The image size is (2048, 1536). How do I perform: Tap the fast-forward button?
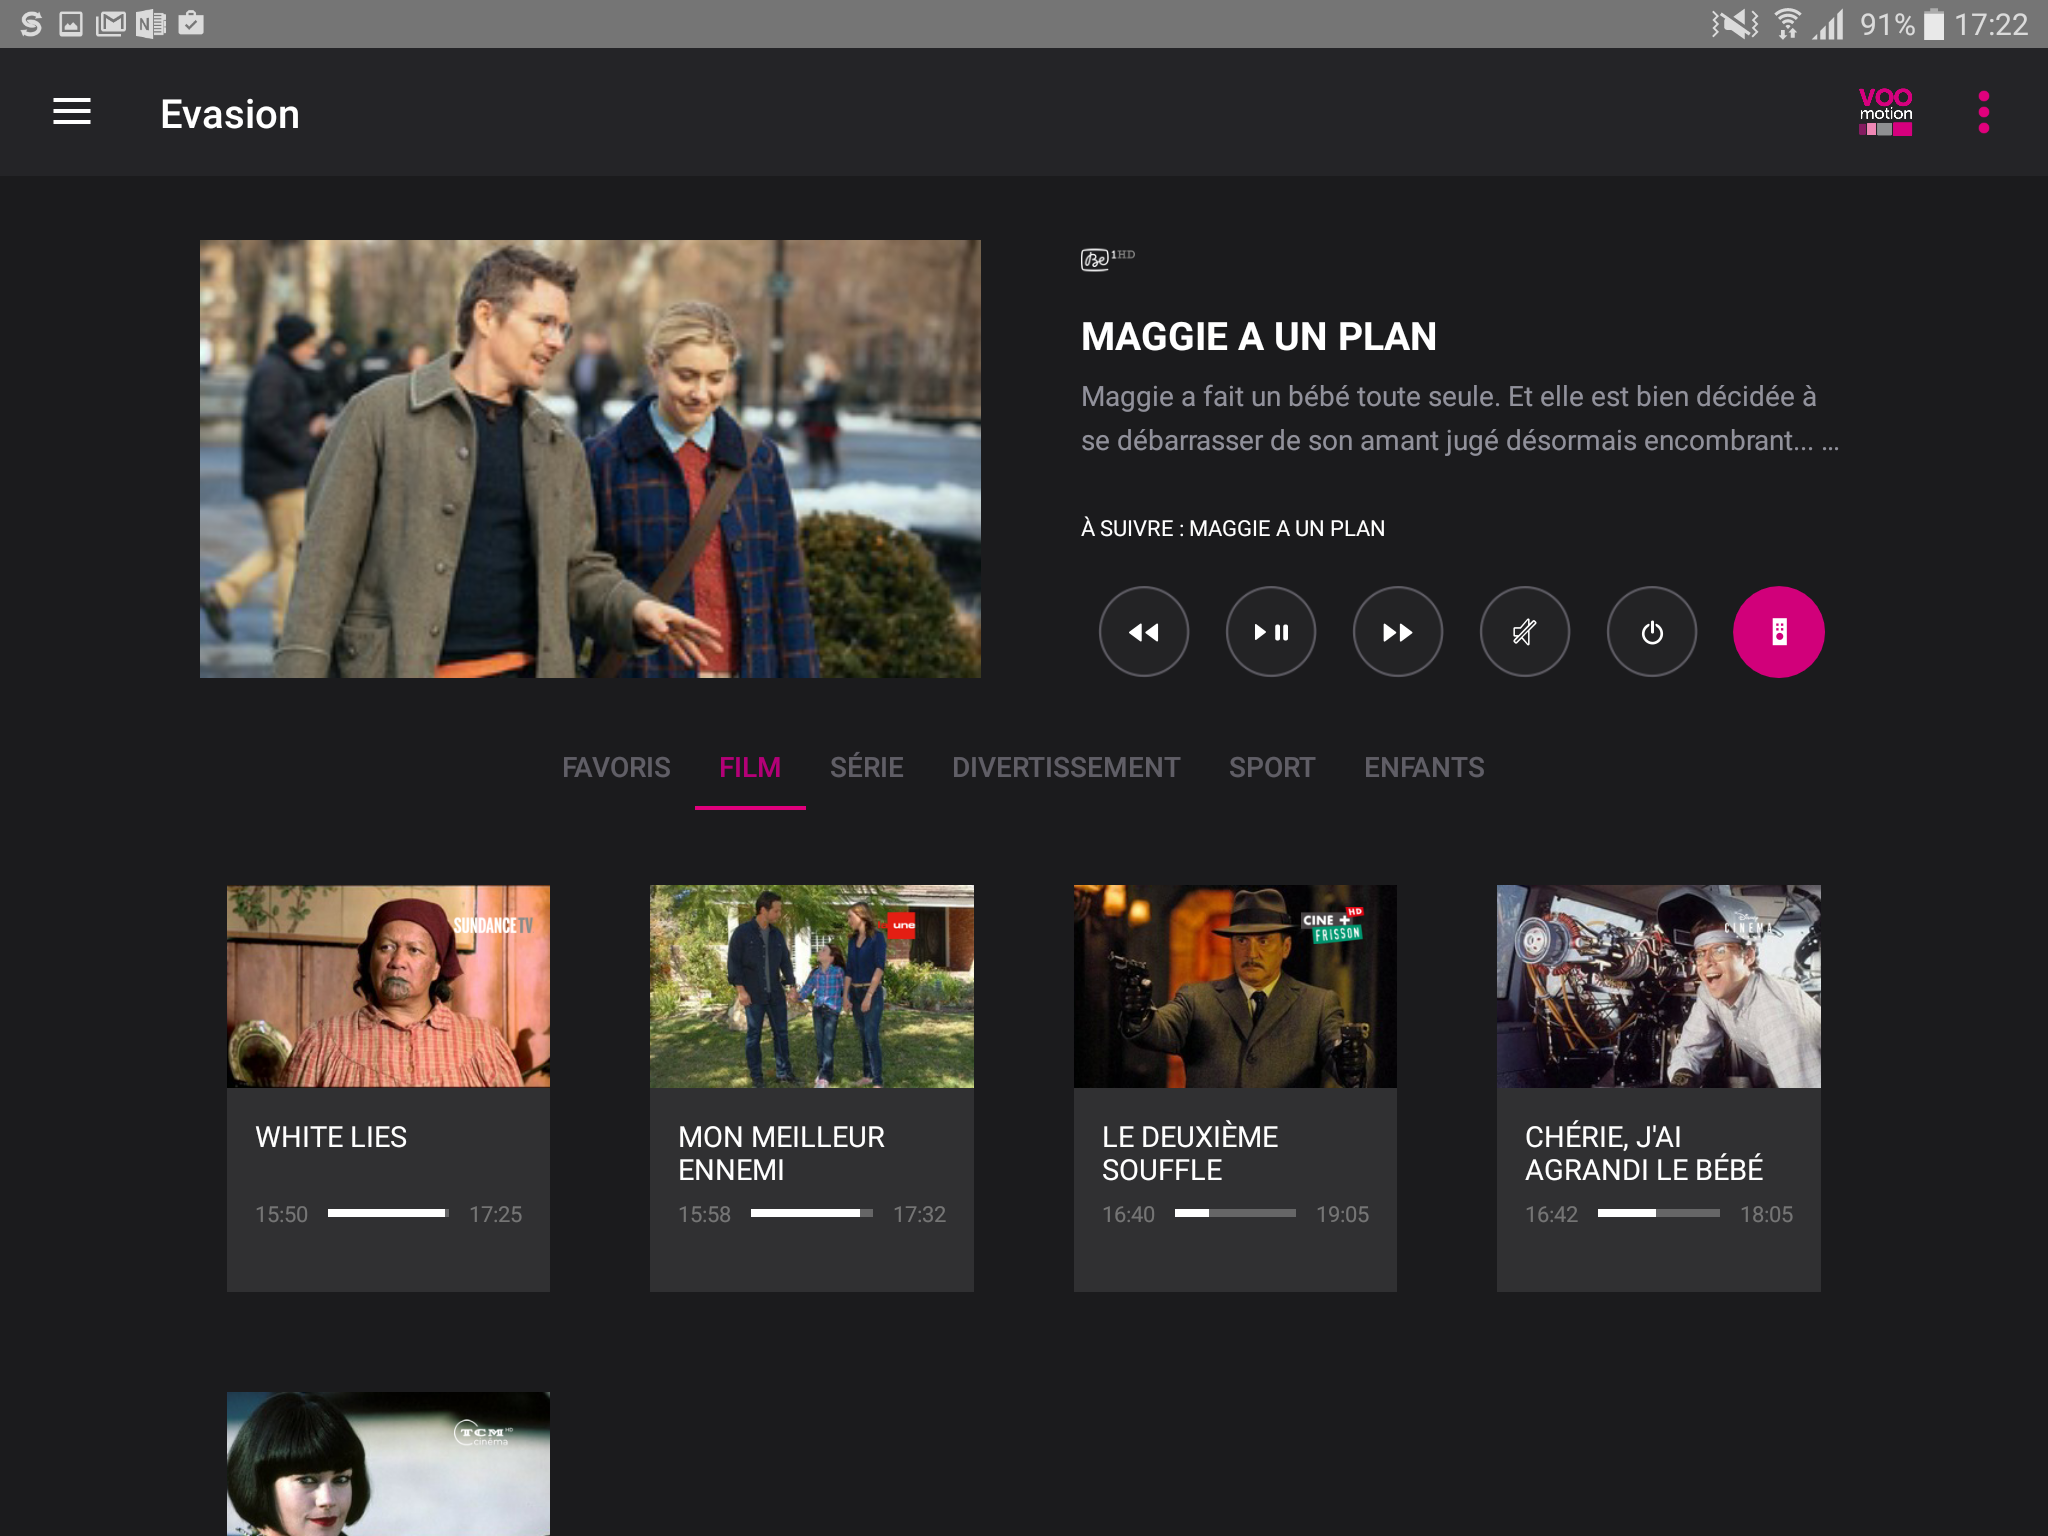point(1397,632)
